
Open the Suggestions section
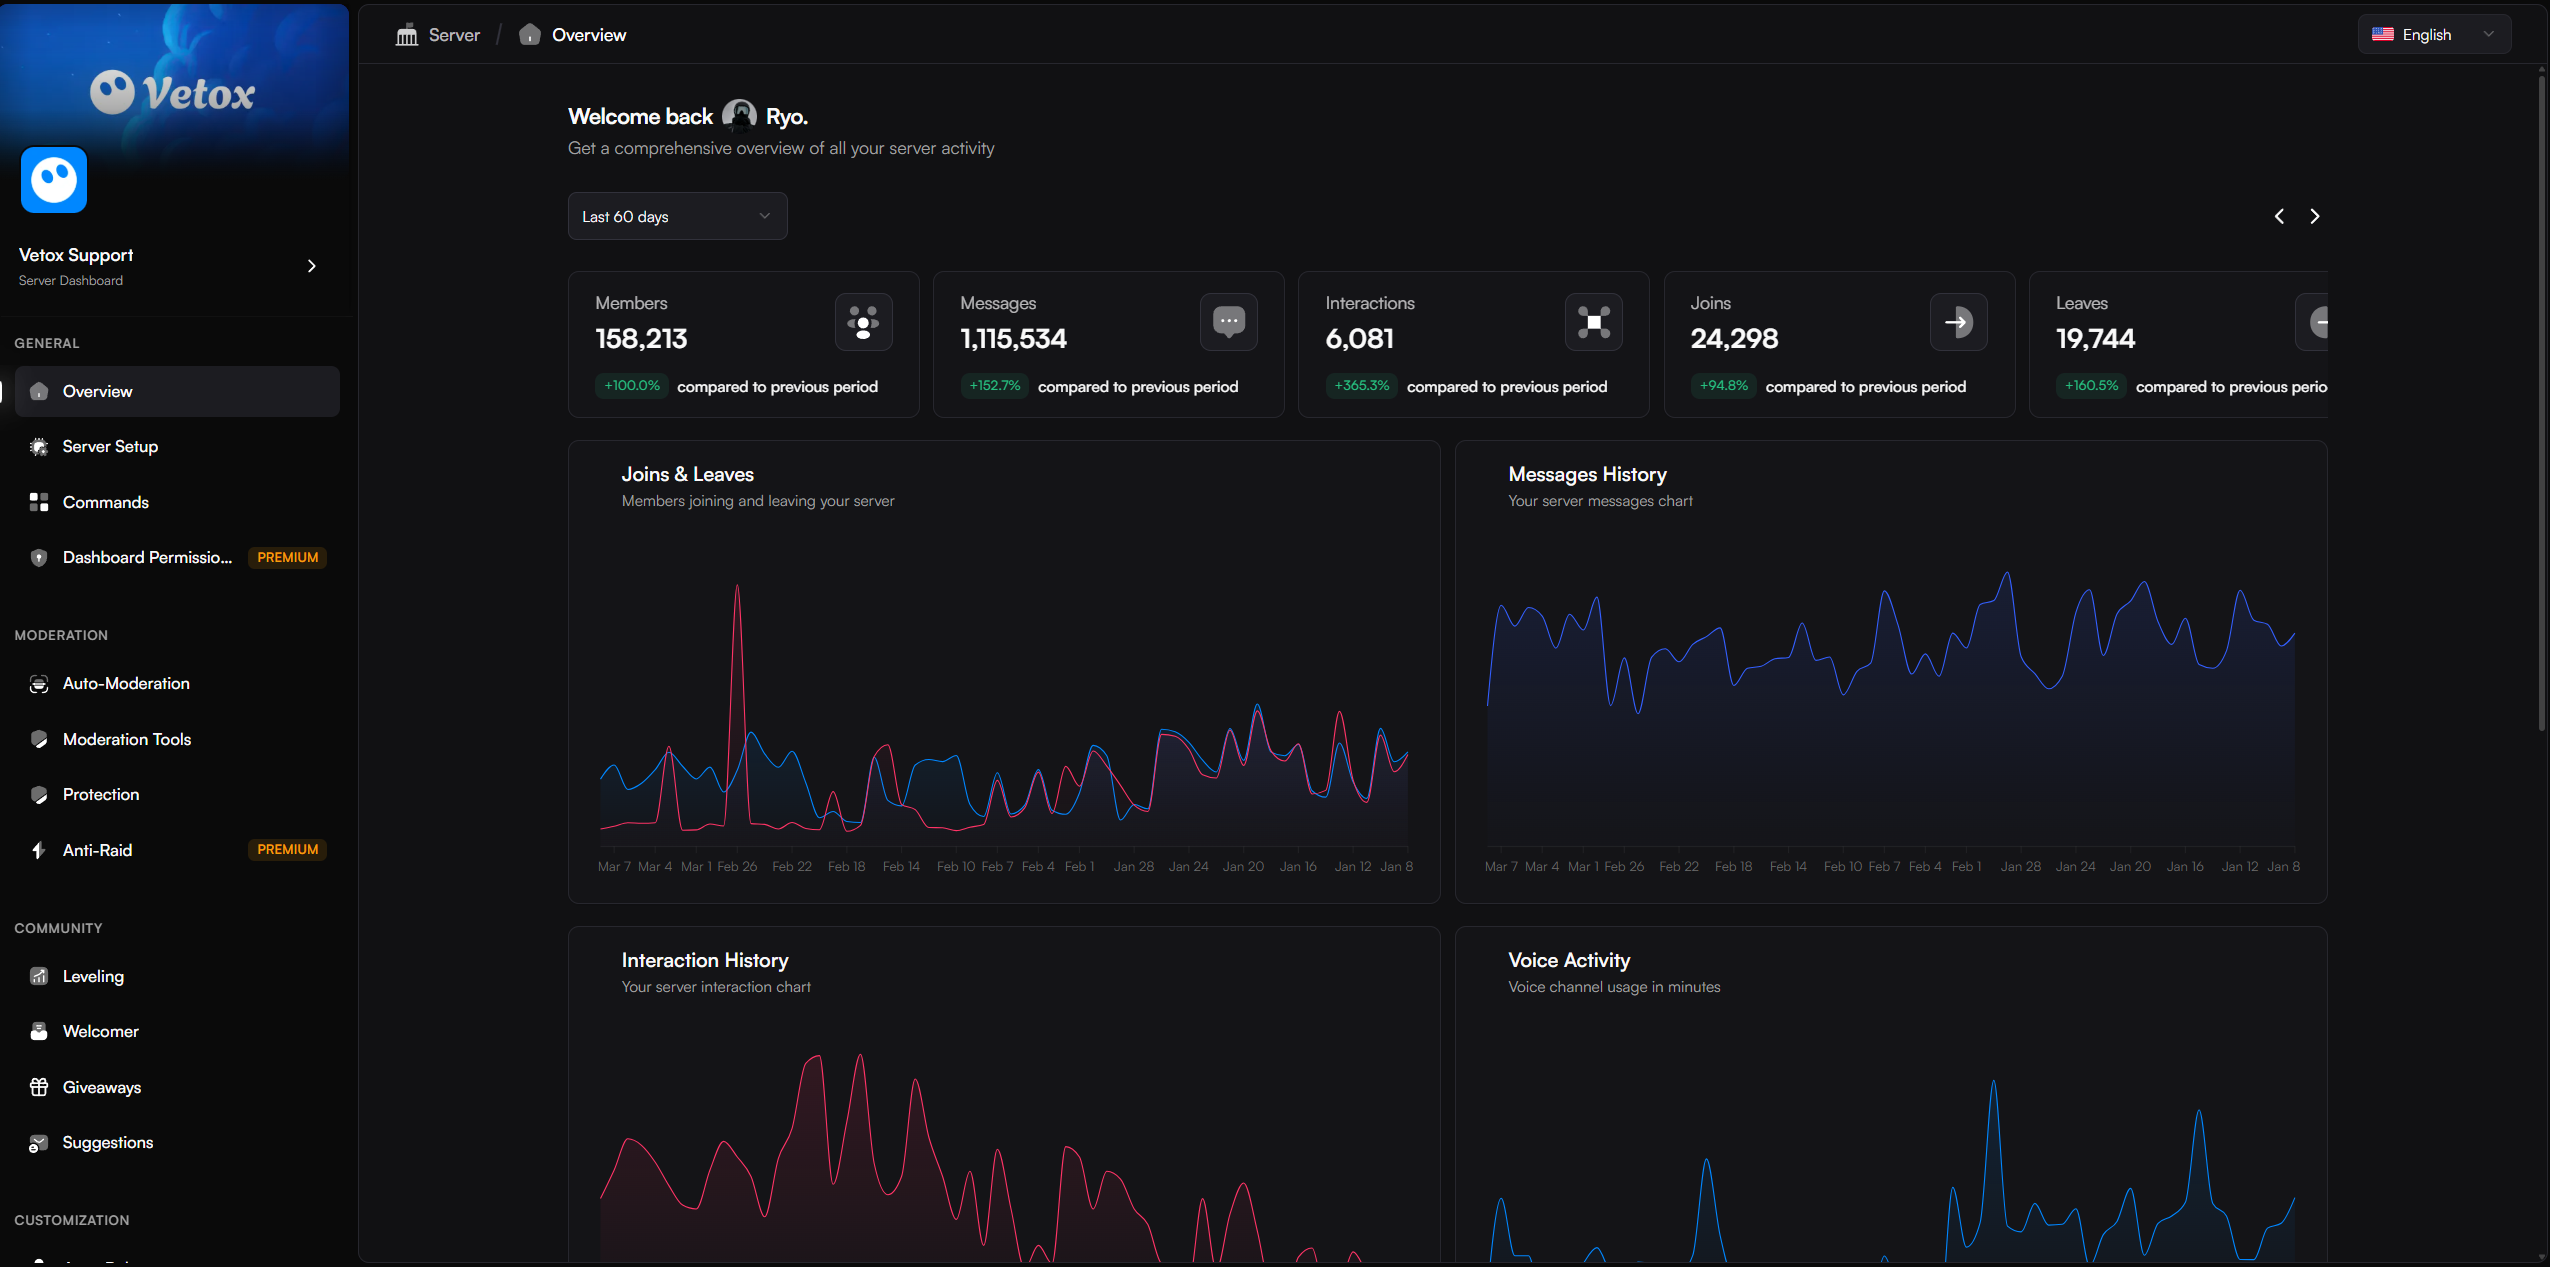coord(107,1142)
